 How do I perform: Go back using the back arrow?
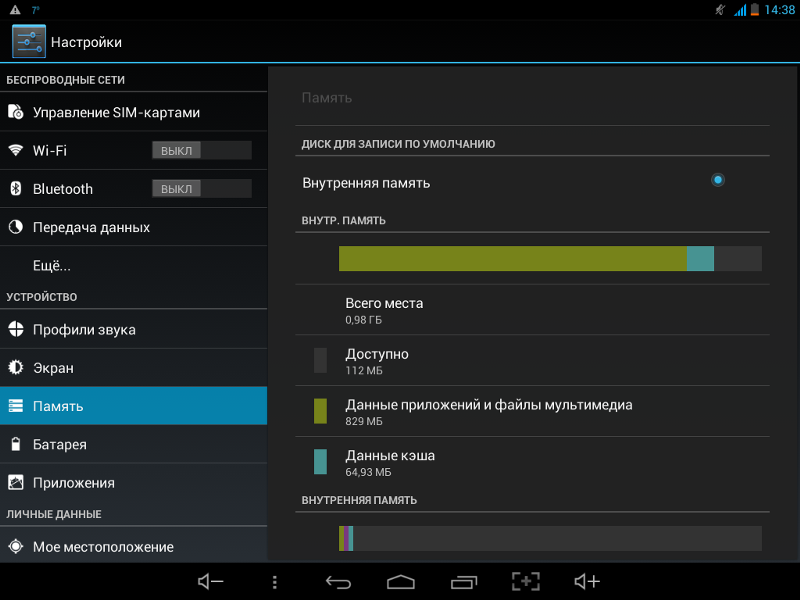tap(338, 582)
